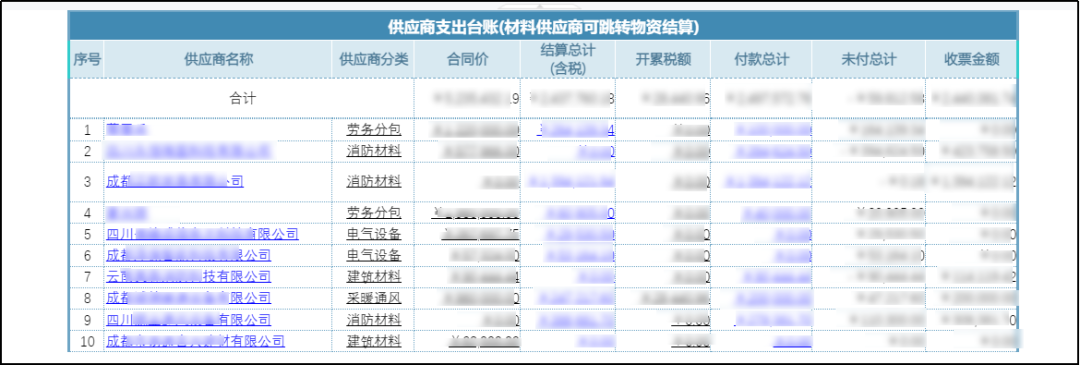
Task: Click 消防材料 category in row 3
Action: 374,182
